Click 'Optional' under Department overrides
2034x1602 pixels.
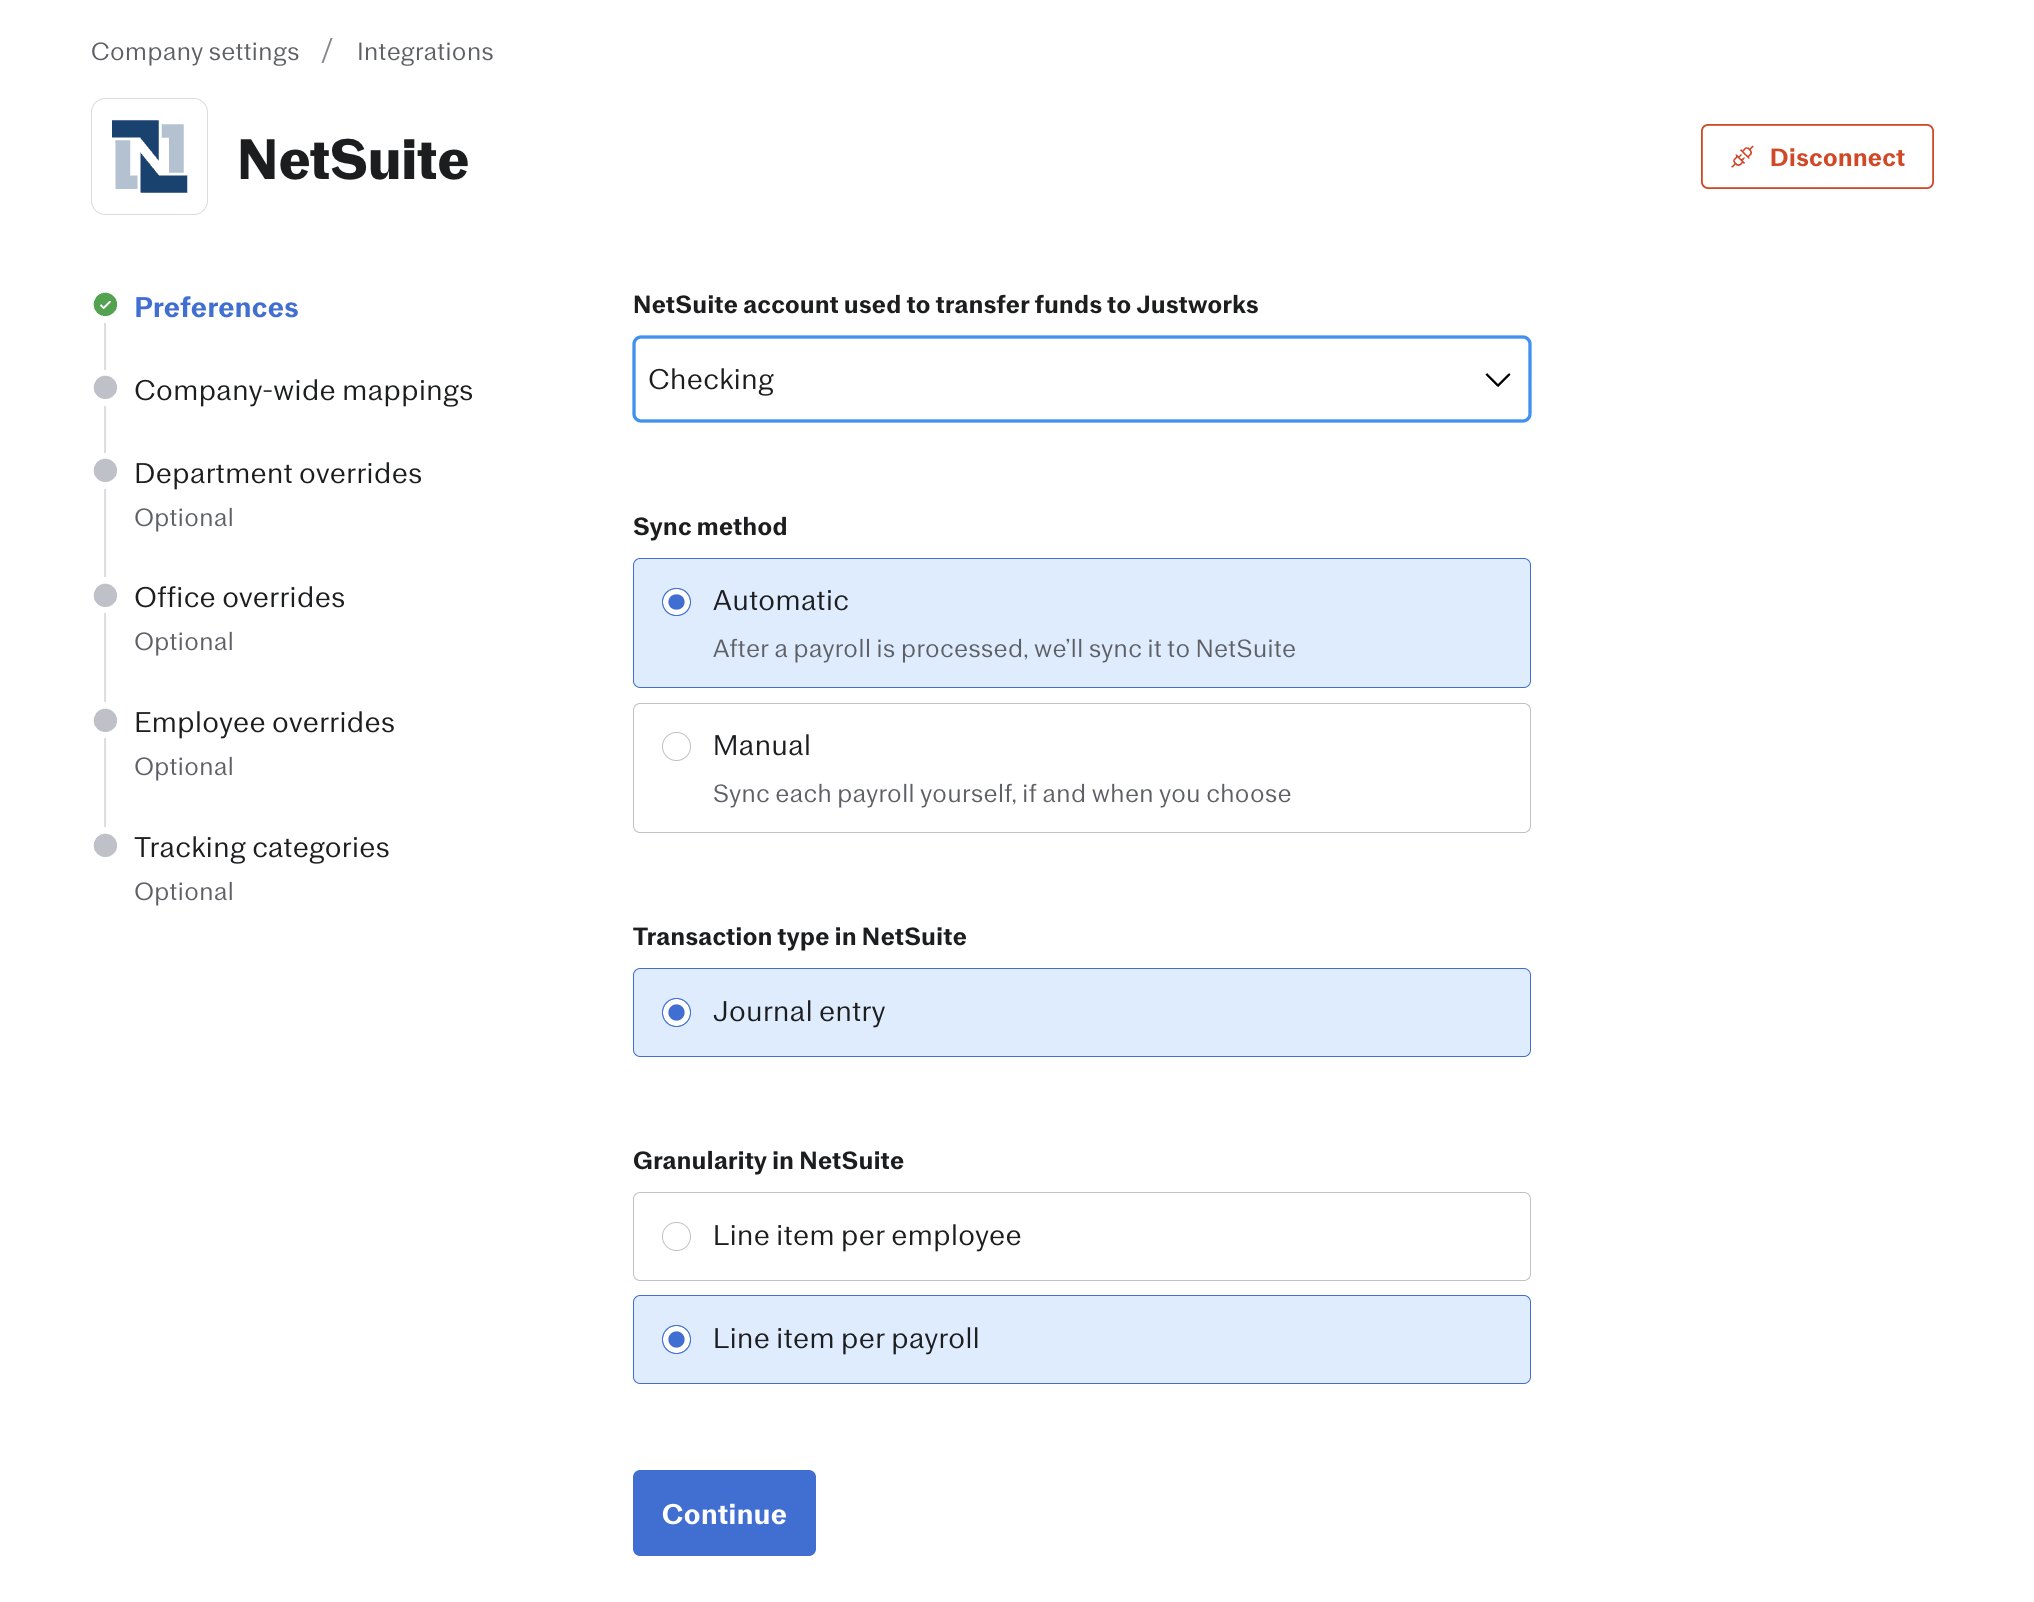[184, 518]
